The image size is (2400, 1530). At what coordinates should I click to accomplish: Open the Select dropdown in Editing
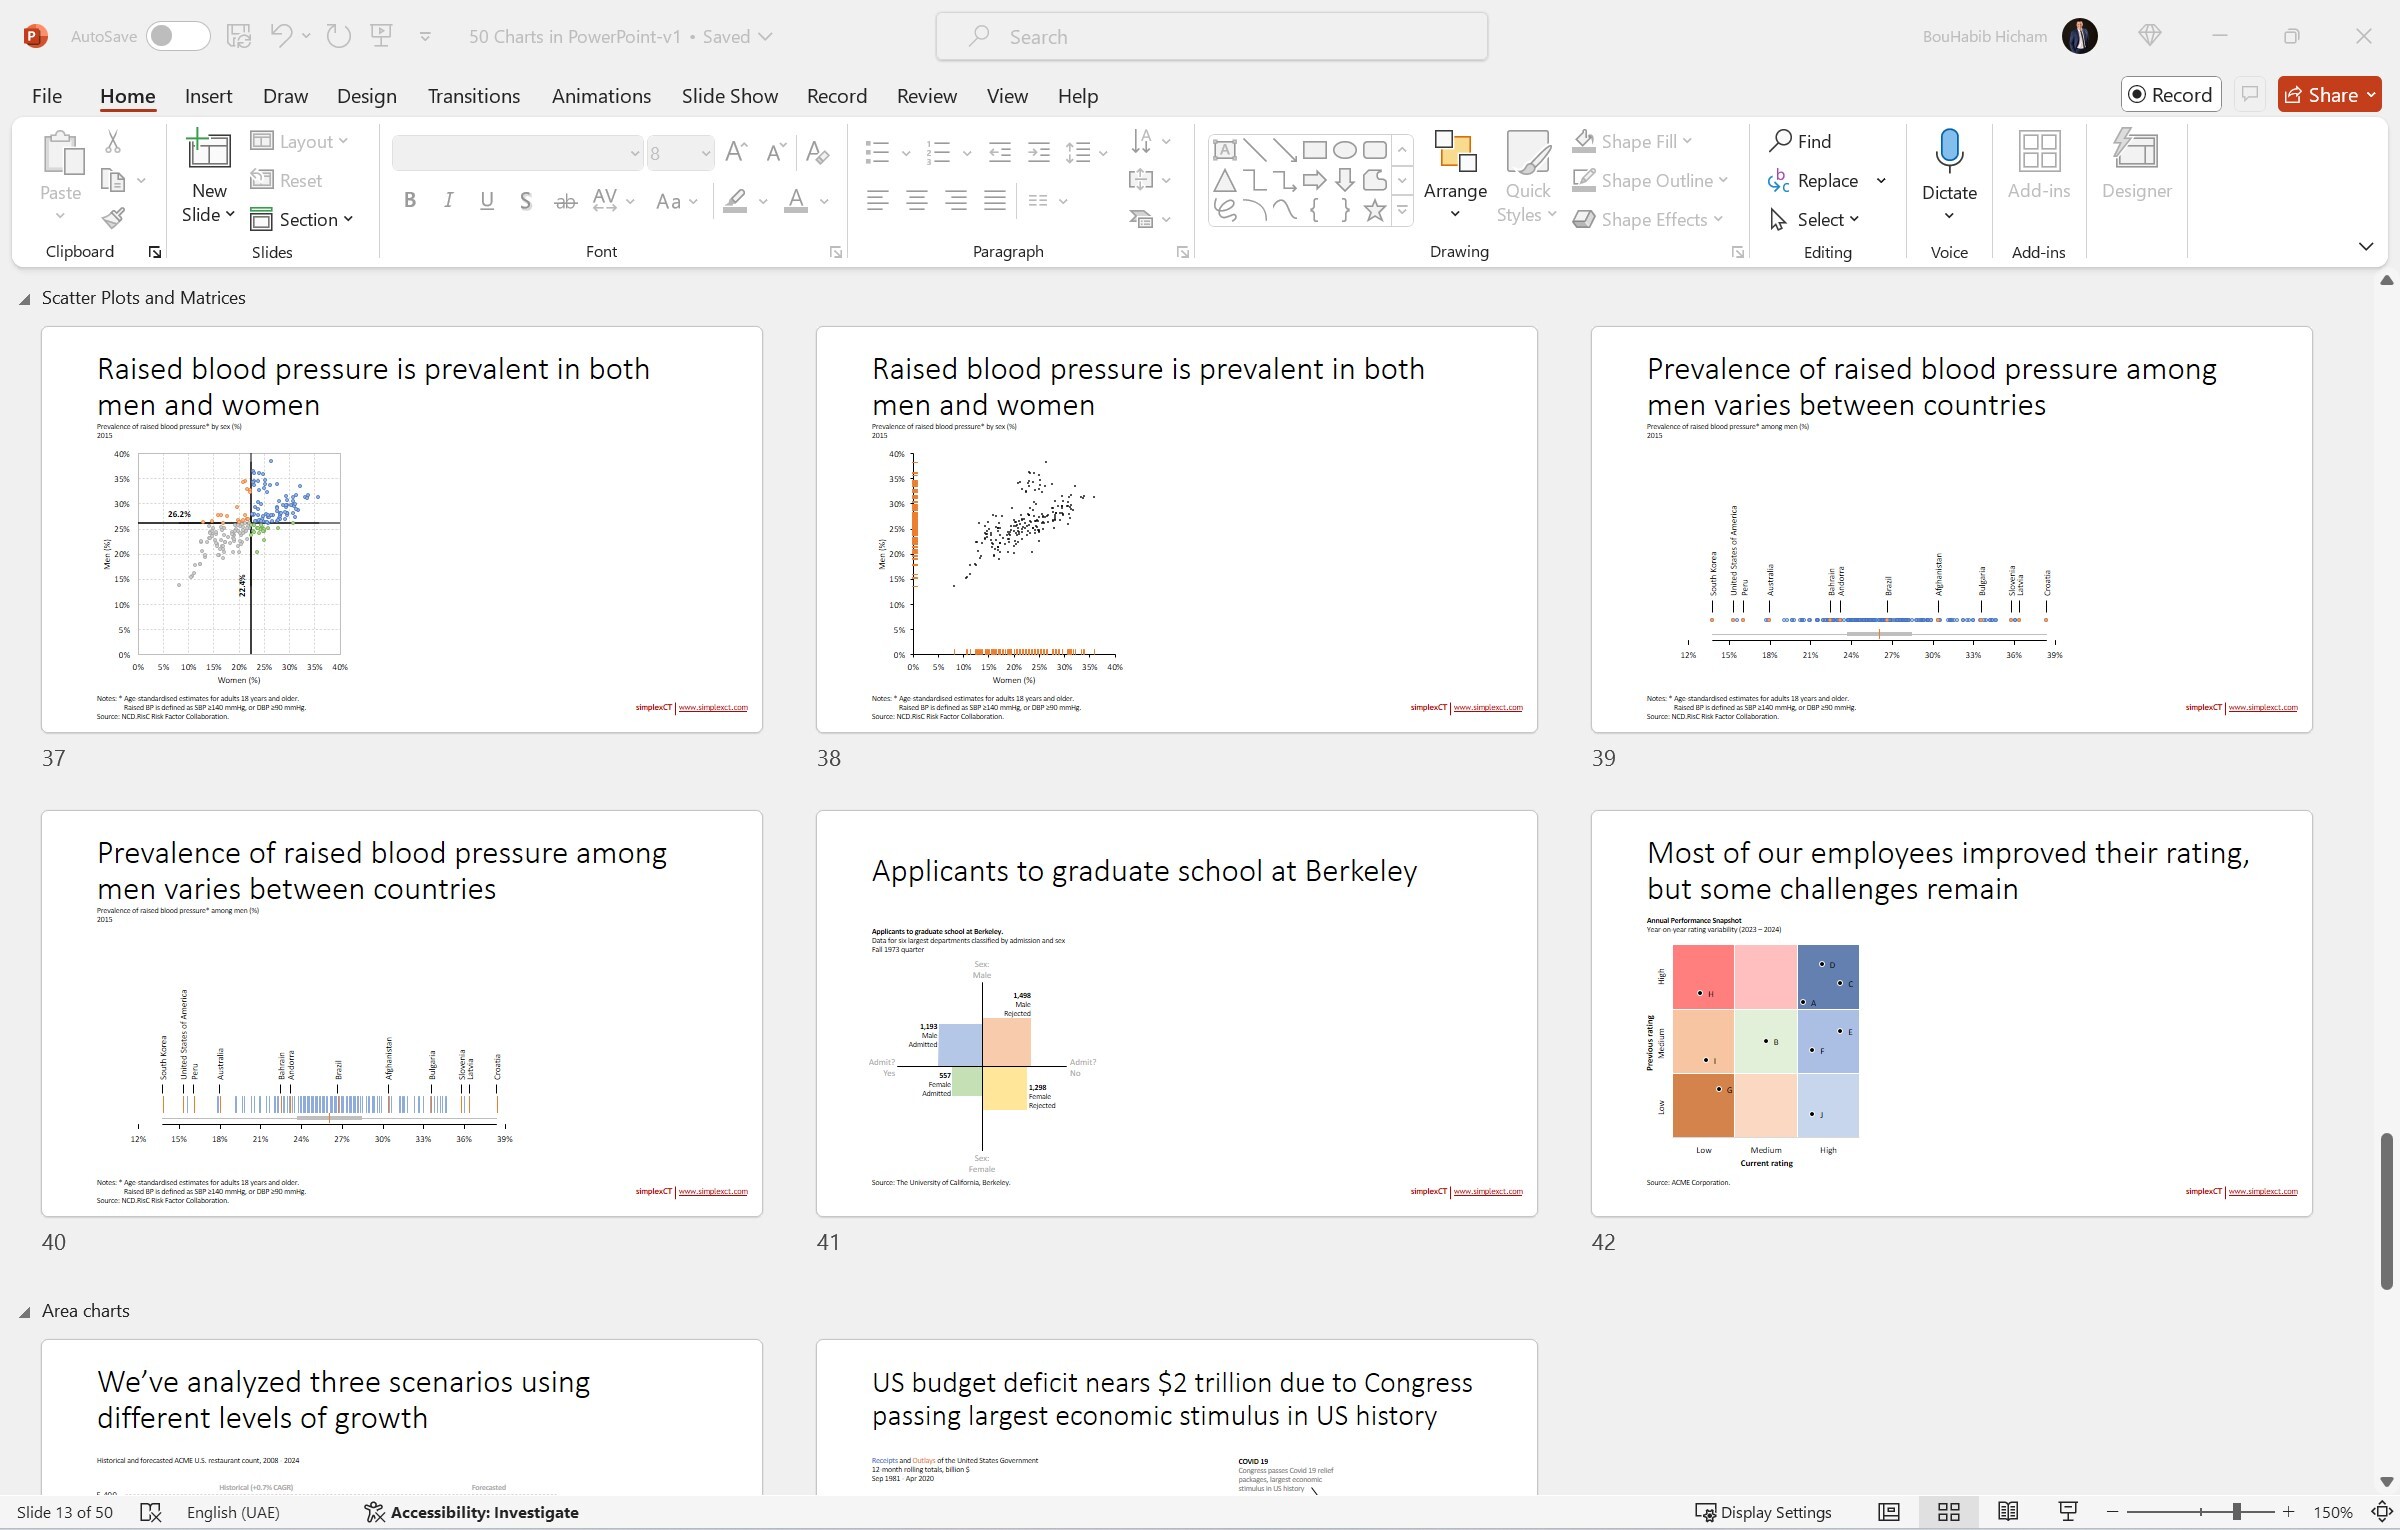tap(1815, 219)
